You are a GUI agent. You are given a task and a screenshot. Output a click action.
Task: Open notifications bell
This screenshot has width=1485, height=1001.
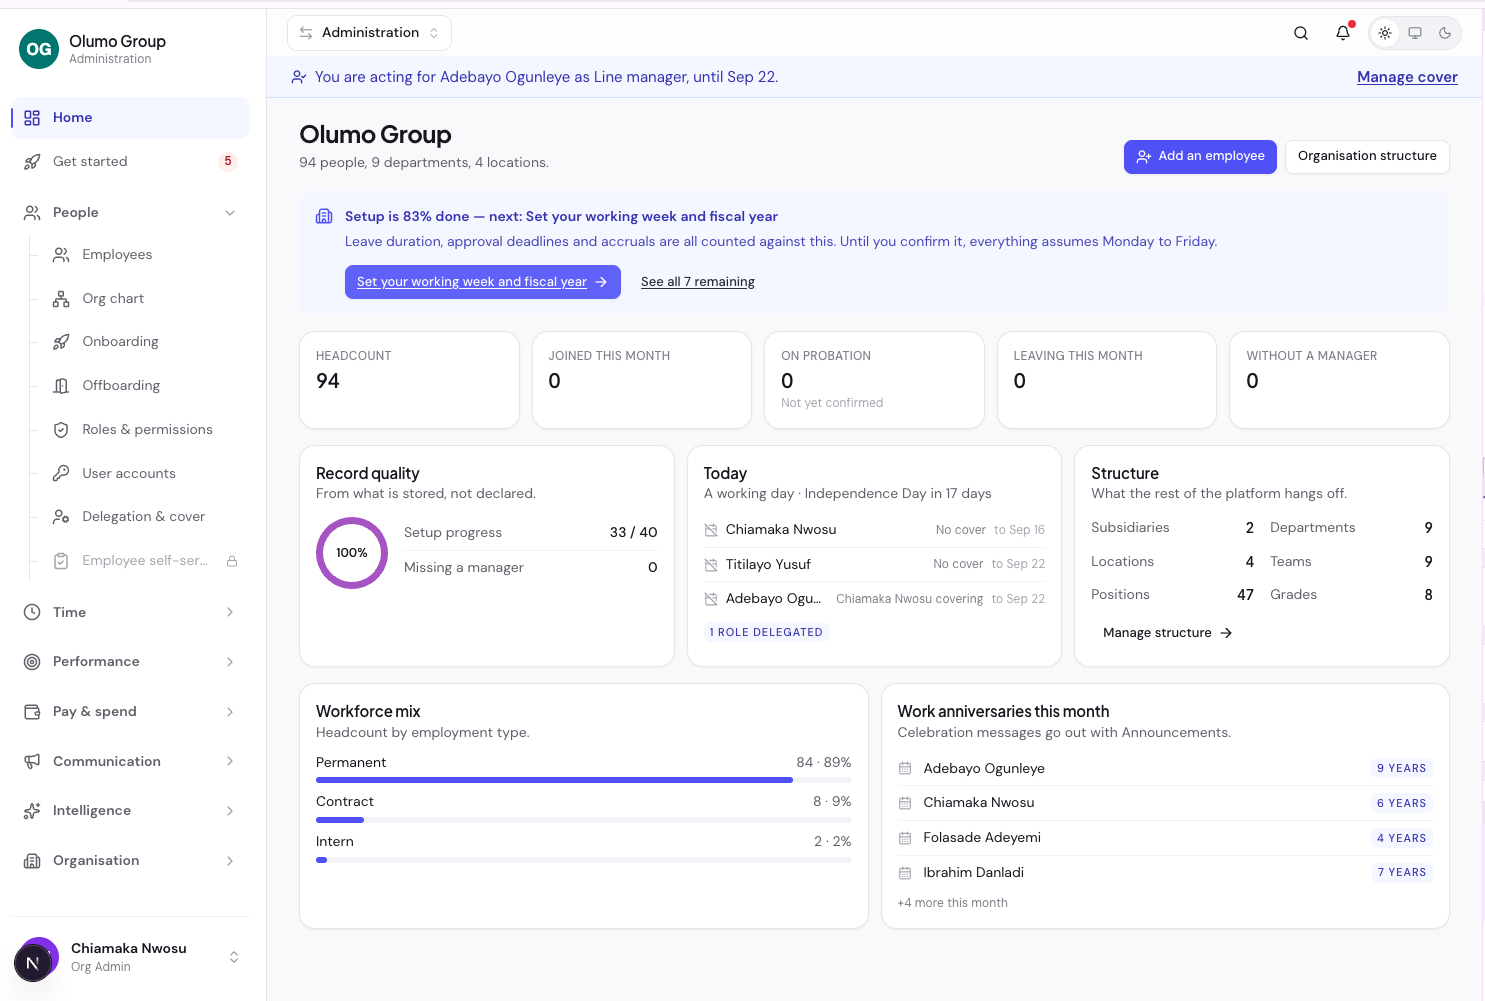pyautogui.click(x=1343, y=33)
